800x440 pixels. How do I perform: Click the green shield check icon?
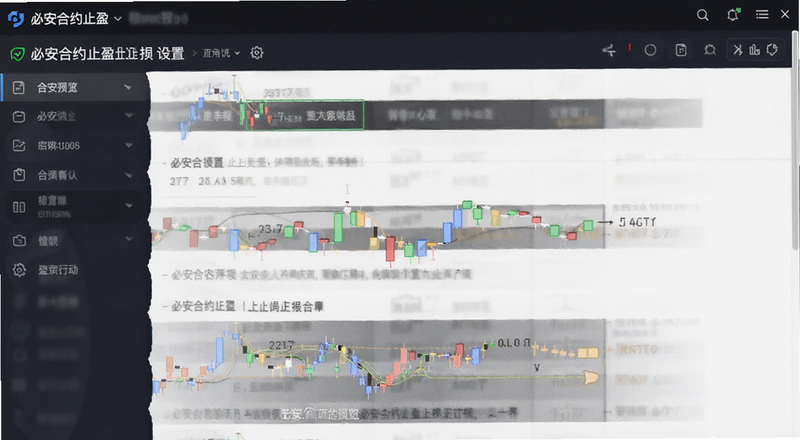point(17,54)
